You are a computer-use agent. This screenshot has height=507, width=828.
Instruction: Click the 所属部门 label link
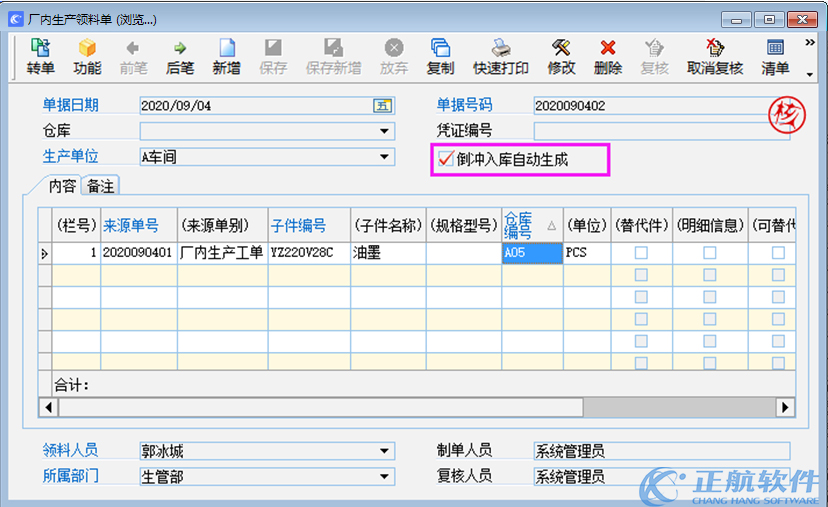pos(70,476)
